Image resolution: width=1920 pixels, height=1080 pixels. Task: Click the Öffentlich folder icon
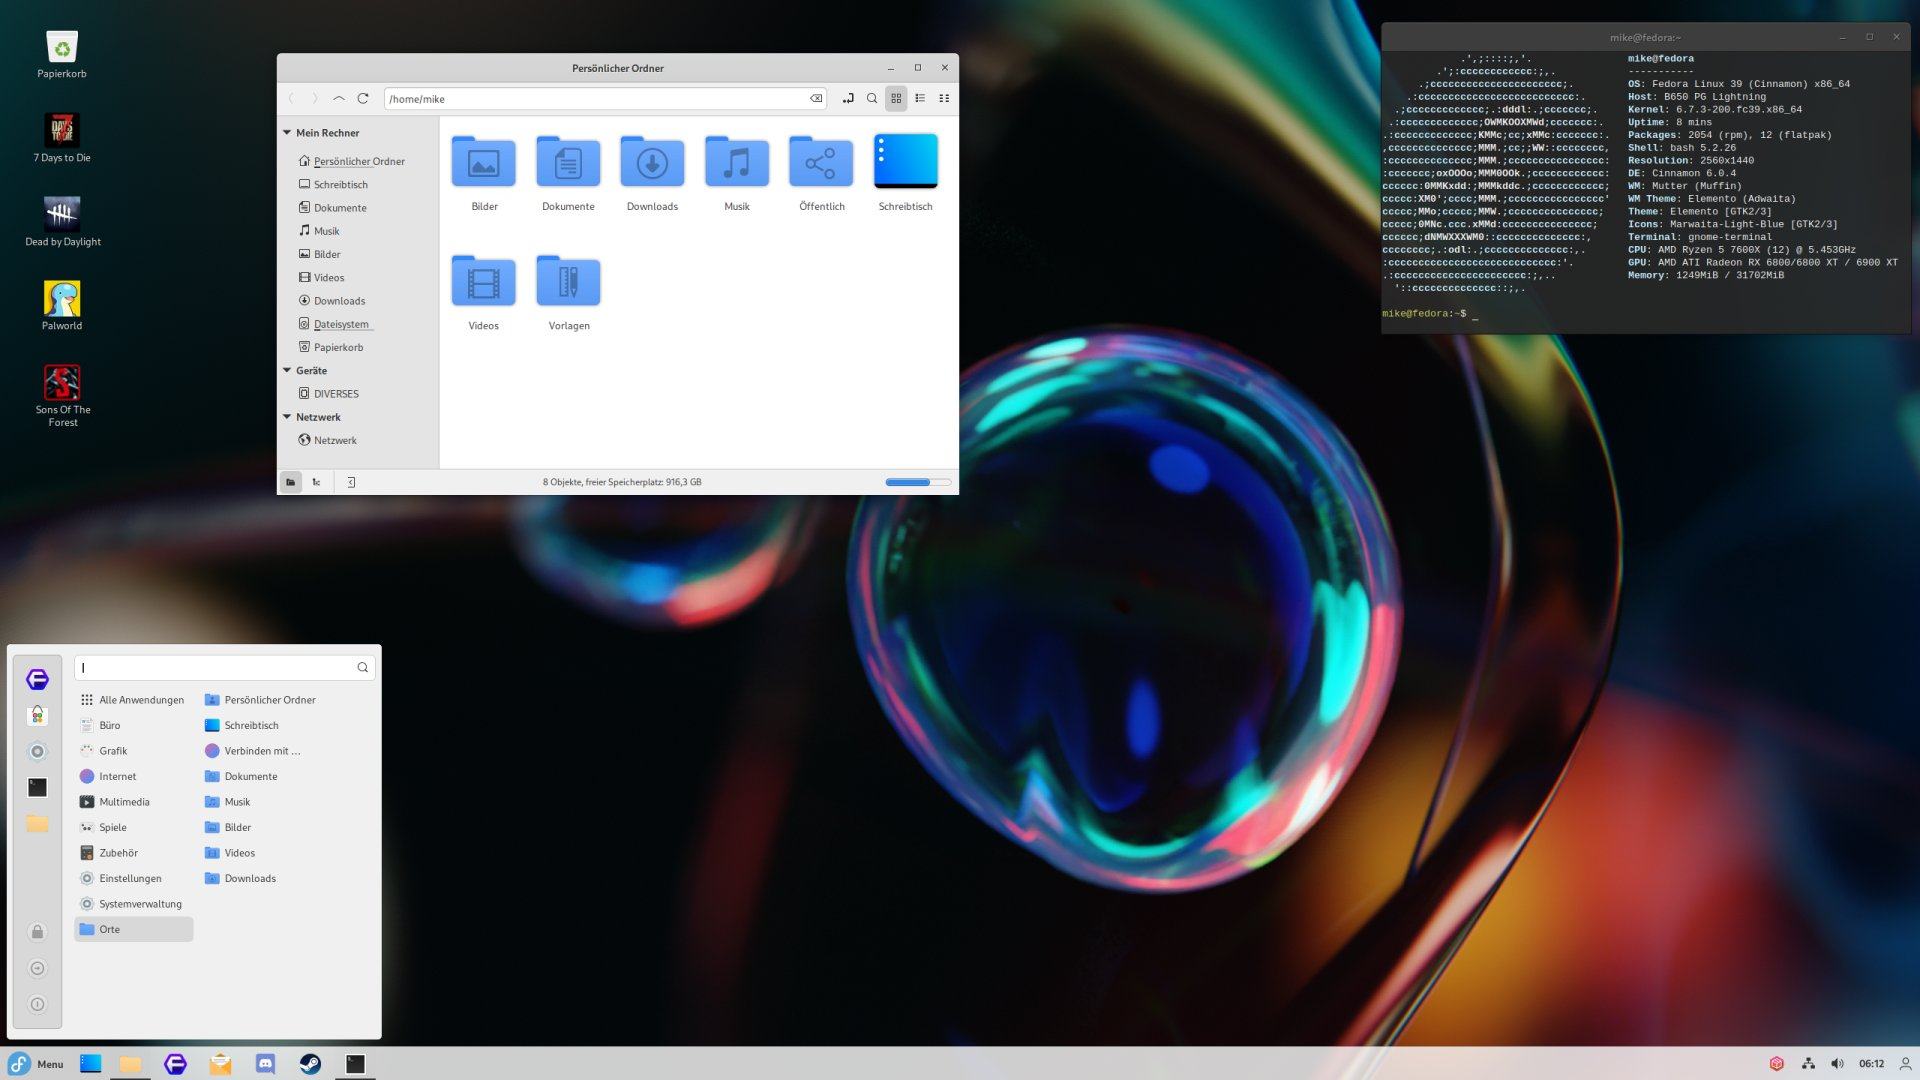coord(819,161)
